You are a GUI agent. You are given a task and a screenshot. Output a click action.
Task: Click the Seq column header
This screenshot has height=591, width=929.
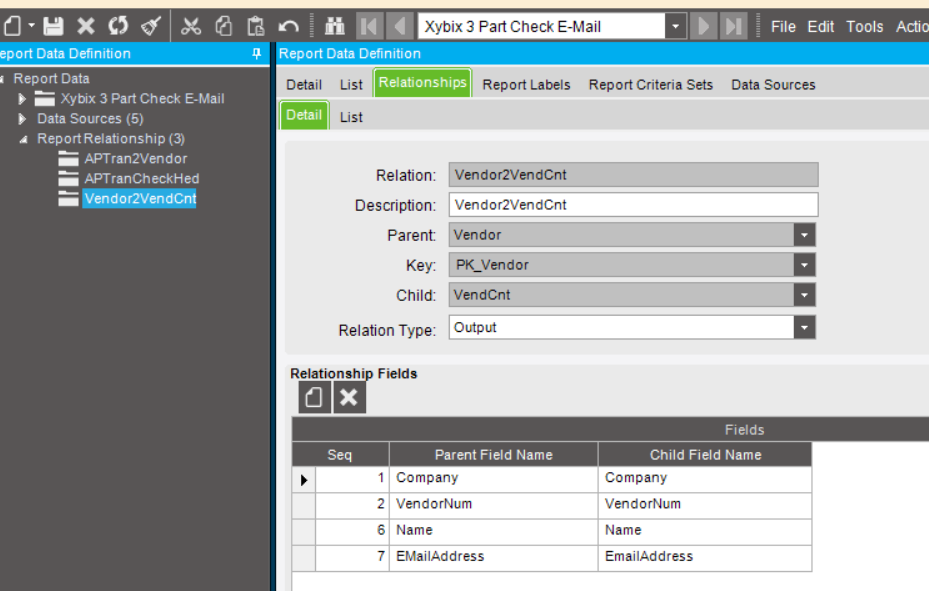pyautogui.click(x=340, y=455)
